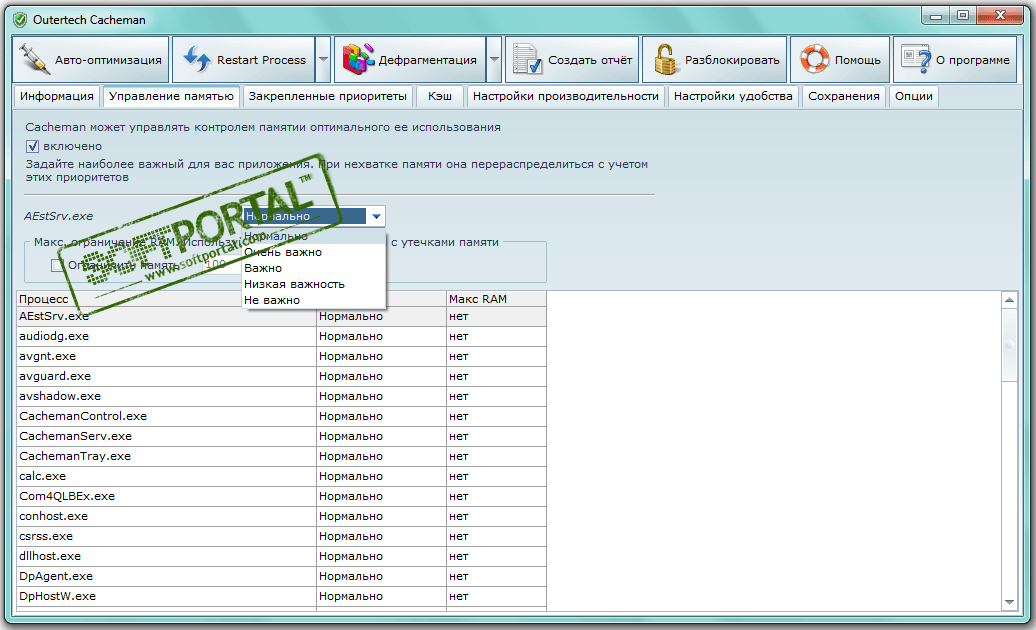The width and height of the screenshot is (1036, 630).
Task: Click the process list scroll down arrow
Action: (x=1009, y=602)
